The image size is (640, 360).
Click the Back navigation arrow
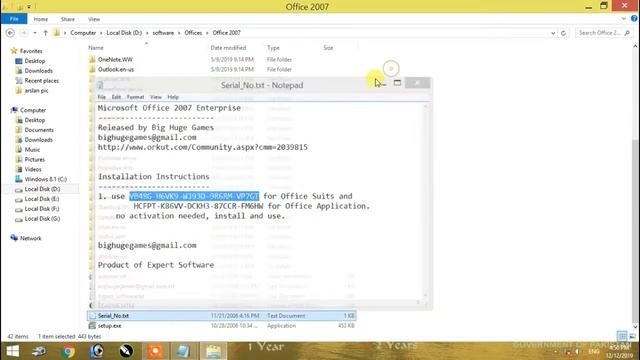pyautogui.click(x=10, y=33)
